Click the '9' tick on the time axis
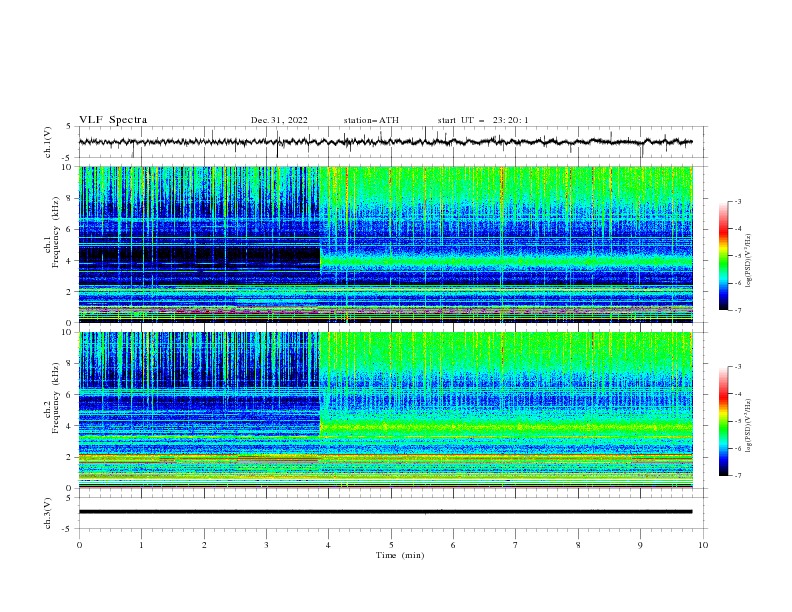 (640, 545)
